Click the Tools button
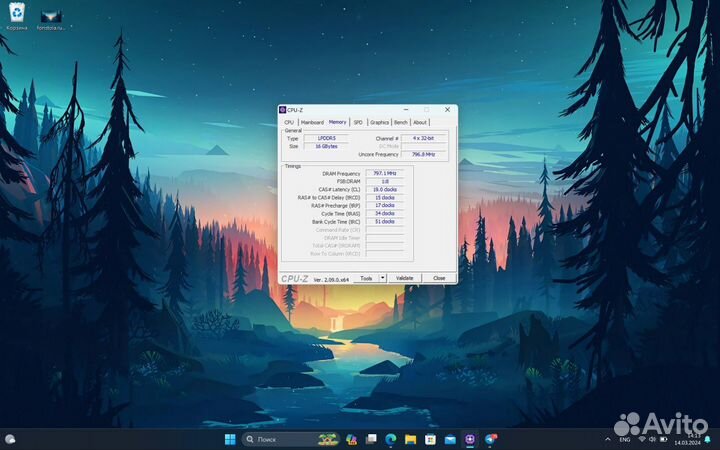 366,278
